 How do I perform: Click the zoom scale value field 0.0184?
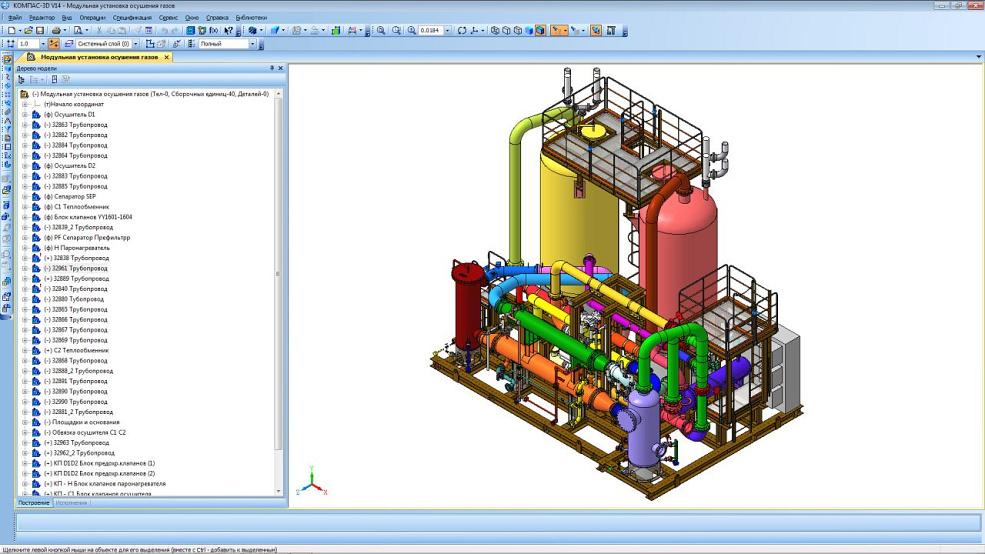click(430, 31)
